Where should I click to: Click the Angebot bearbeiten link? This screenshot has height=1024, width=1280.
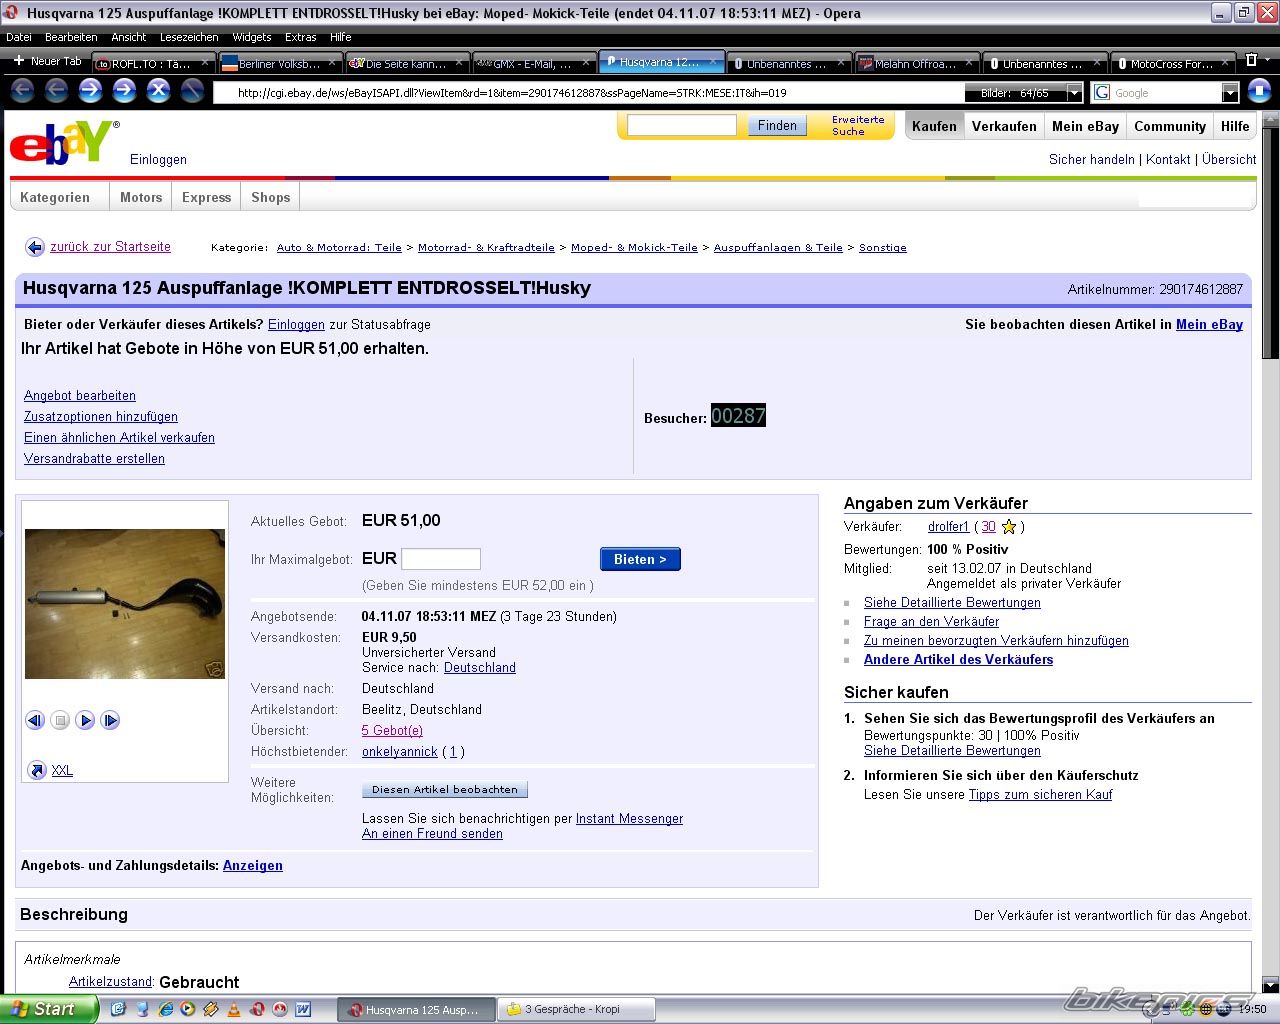80,396
